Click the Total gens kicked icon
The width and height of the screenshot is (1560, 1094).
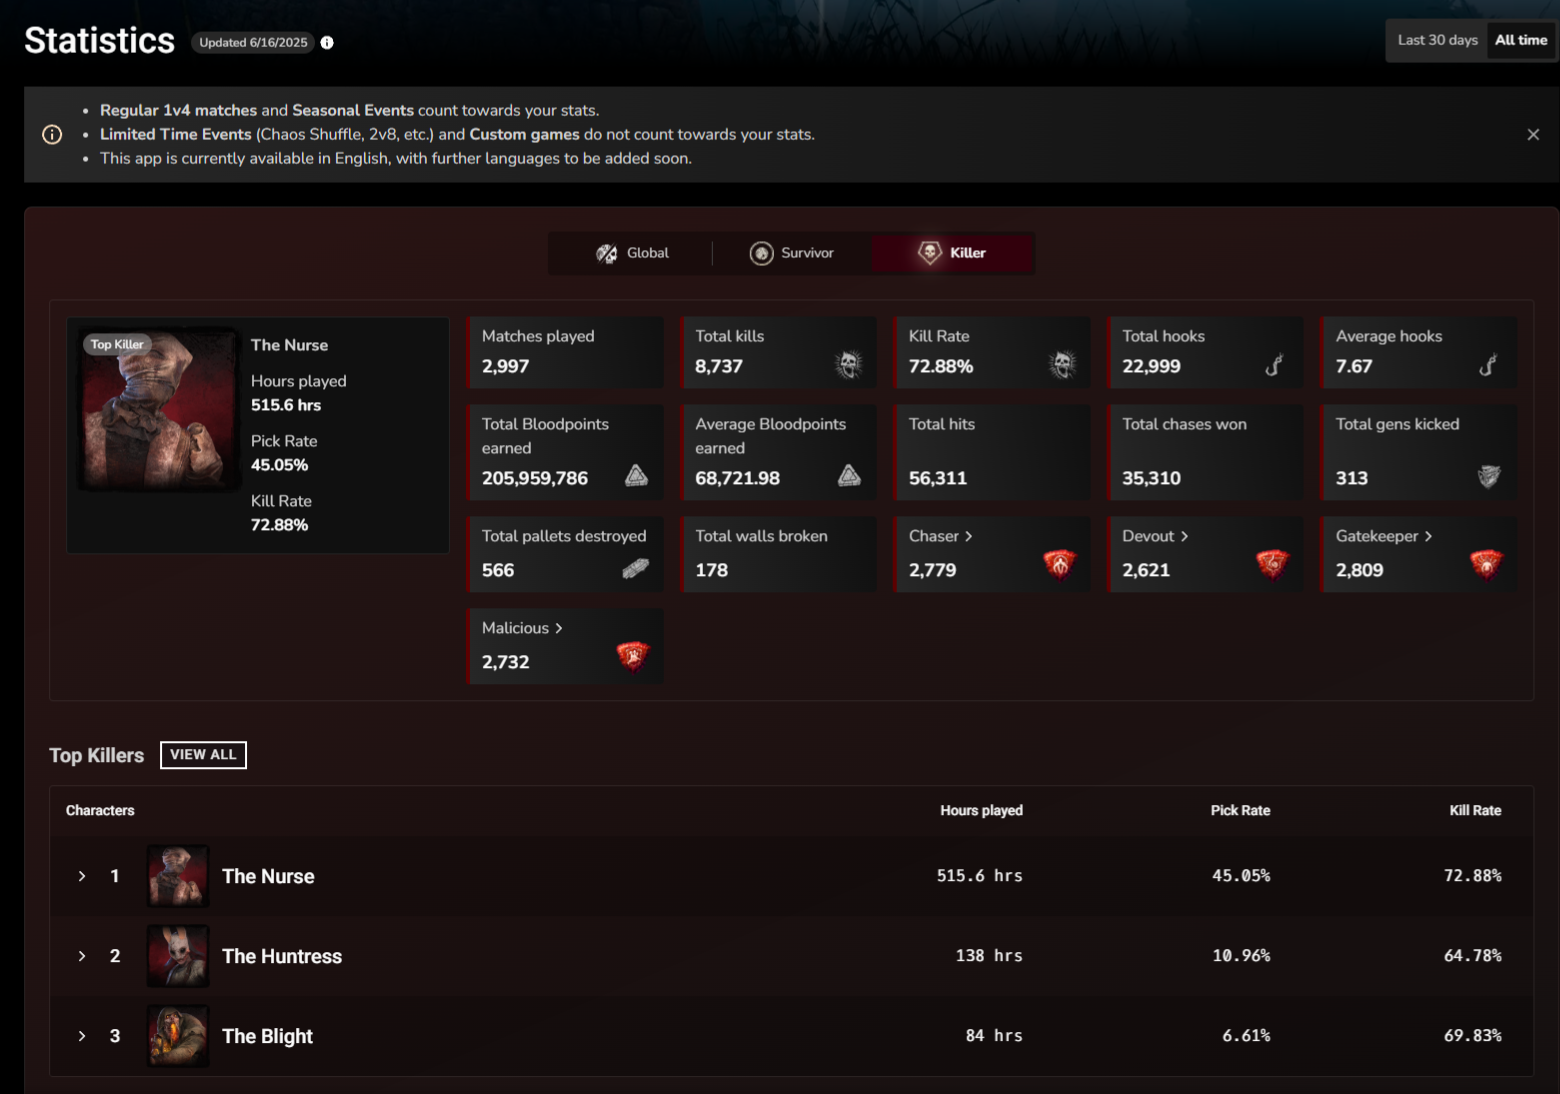[x=1489, y=476]
